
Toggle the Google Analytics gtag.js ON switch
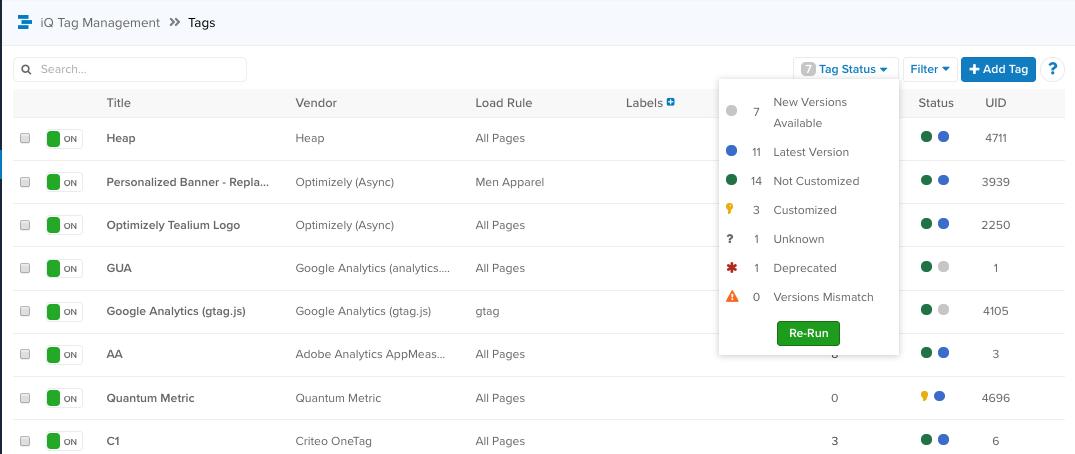click(64, 312)
